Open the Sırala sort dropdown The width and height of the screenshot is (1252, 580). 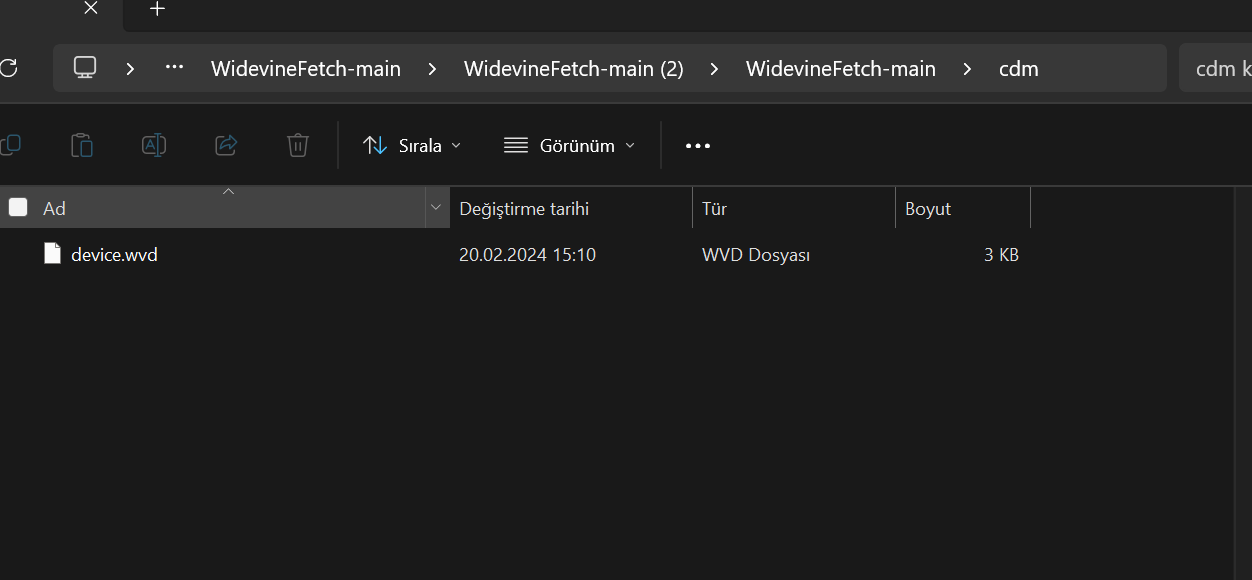click(411, 145)
